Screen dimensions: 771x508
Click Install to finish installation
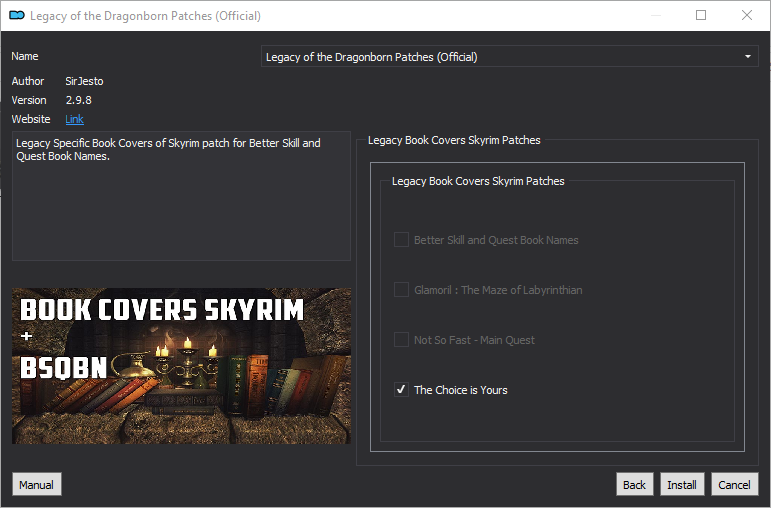[x=682, y=485]
